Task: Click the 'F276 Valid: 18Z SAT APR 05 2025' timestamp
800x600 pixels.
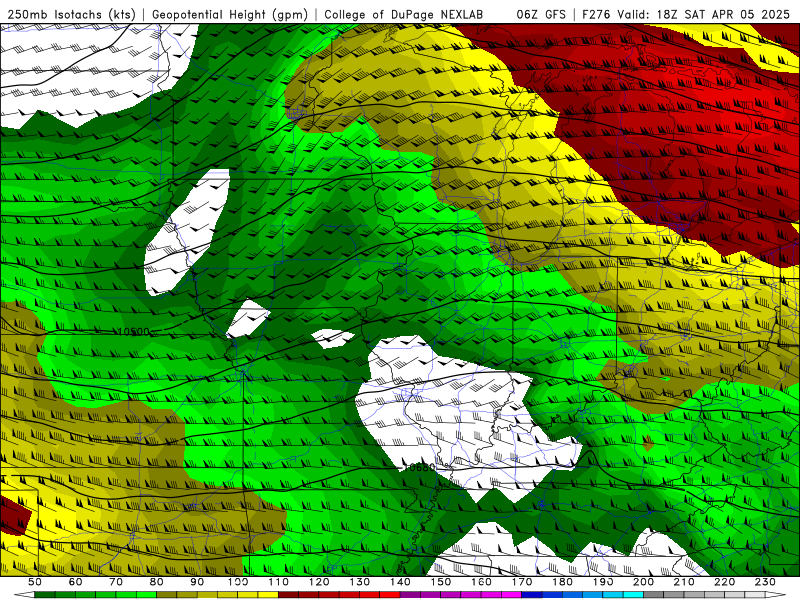Action: coord(685,14)
